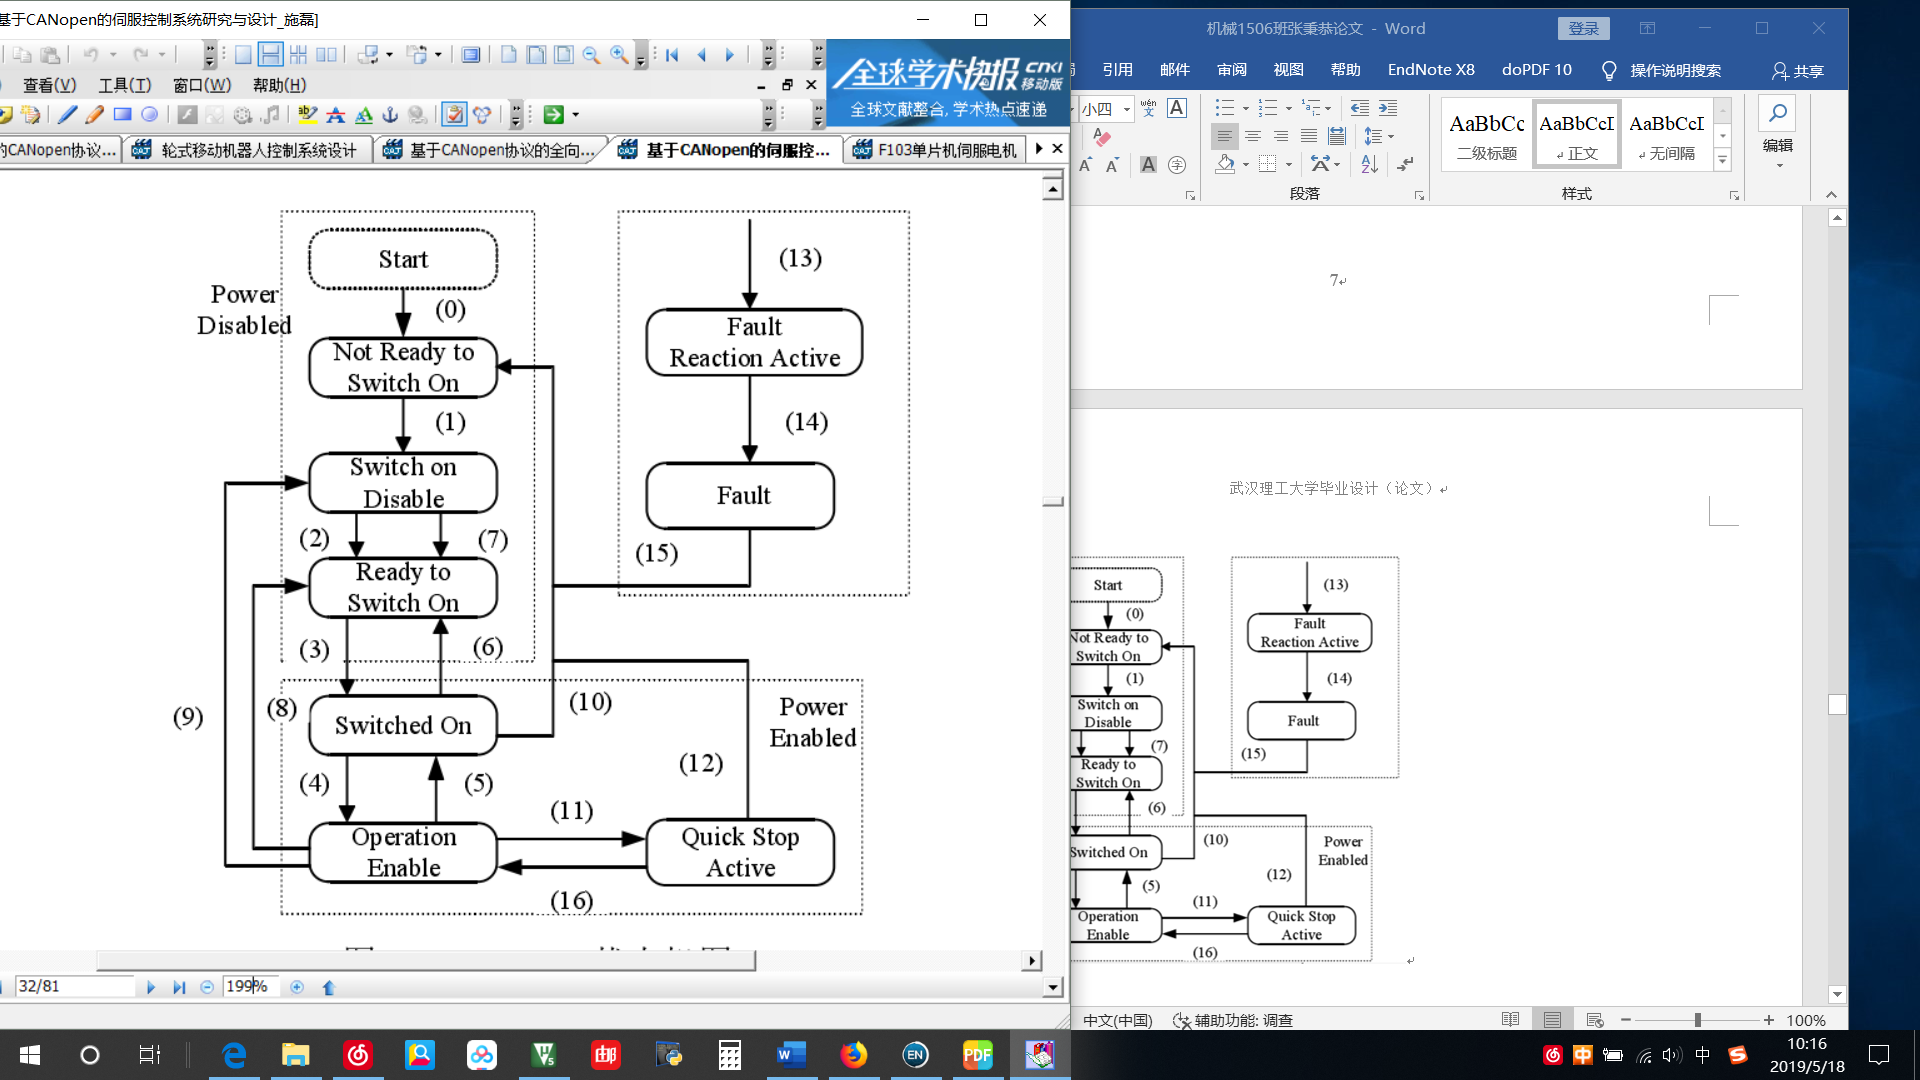Click the 登录 sign-in button

(x=1583, y=28)
